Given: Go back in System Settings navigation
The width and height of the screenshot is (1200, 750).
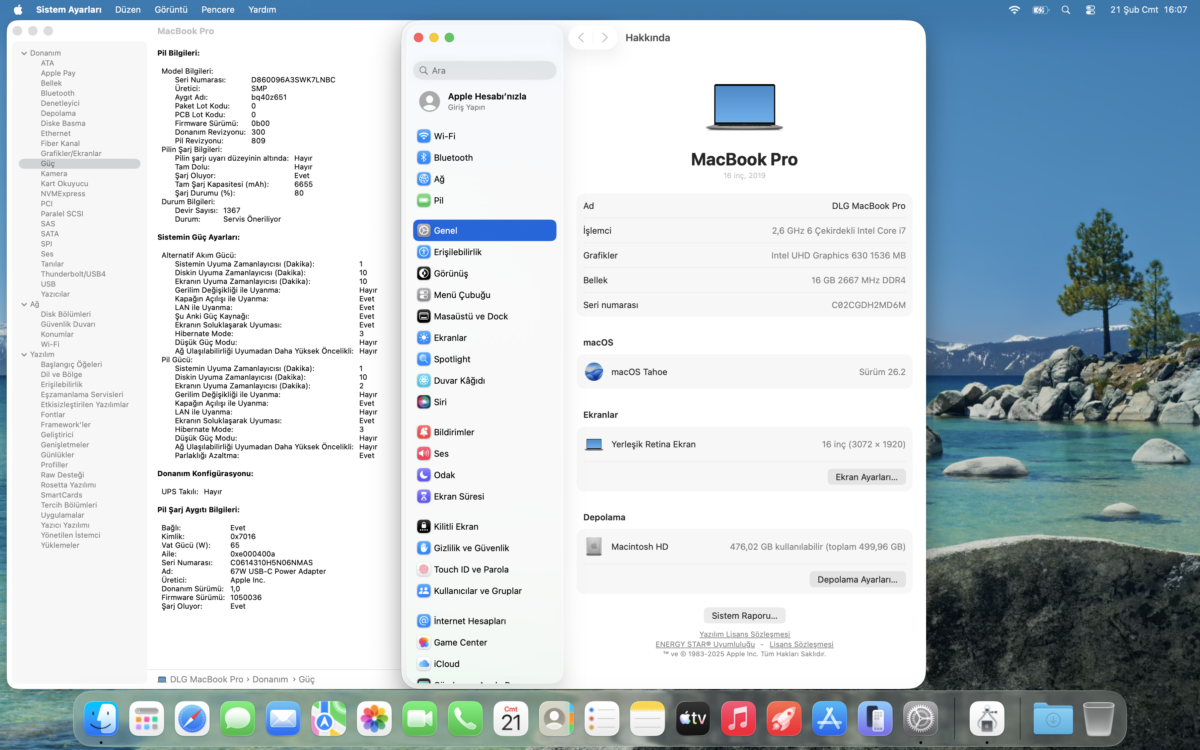Looking at the screenshot, I should (581, 38).
